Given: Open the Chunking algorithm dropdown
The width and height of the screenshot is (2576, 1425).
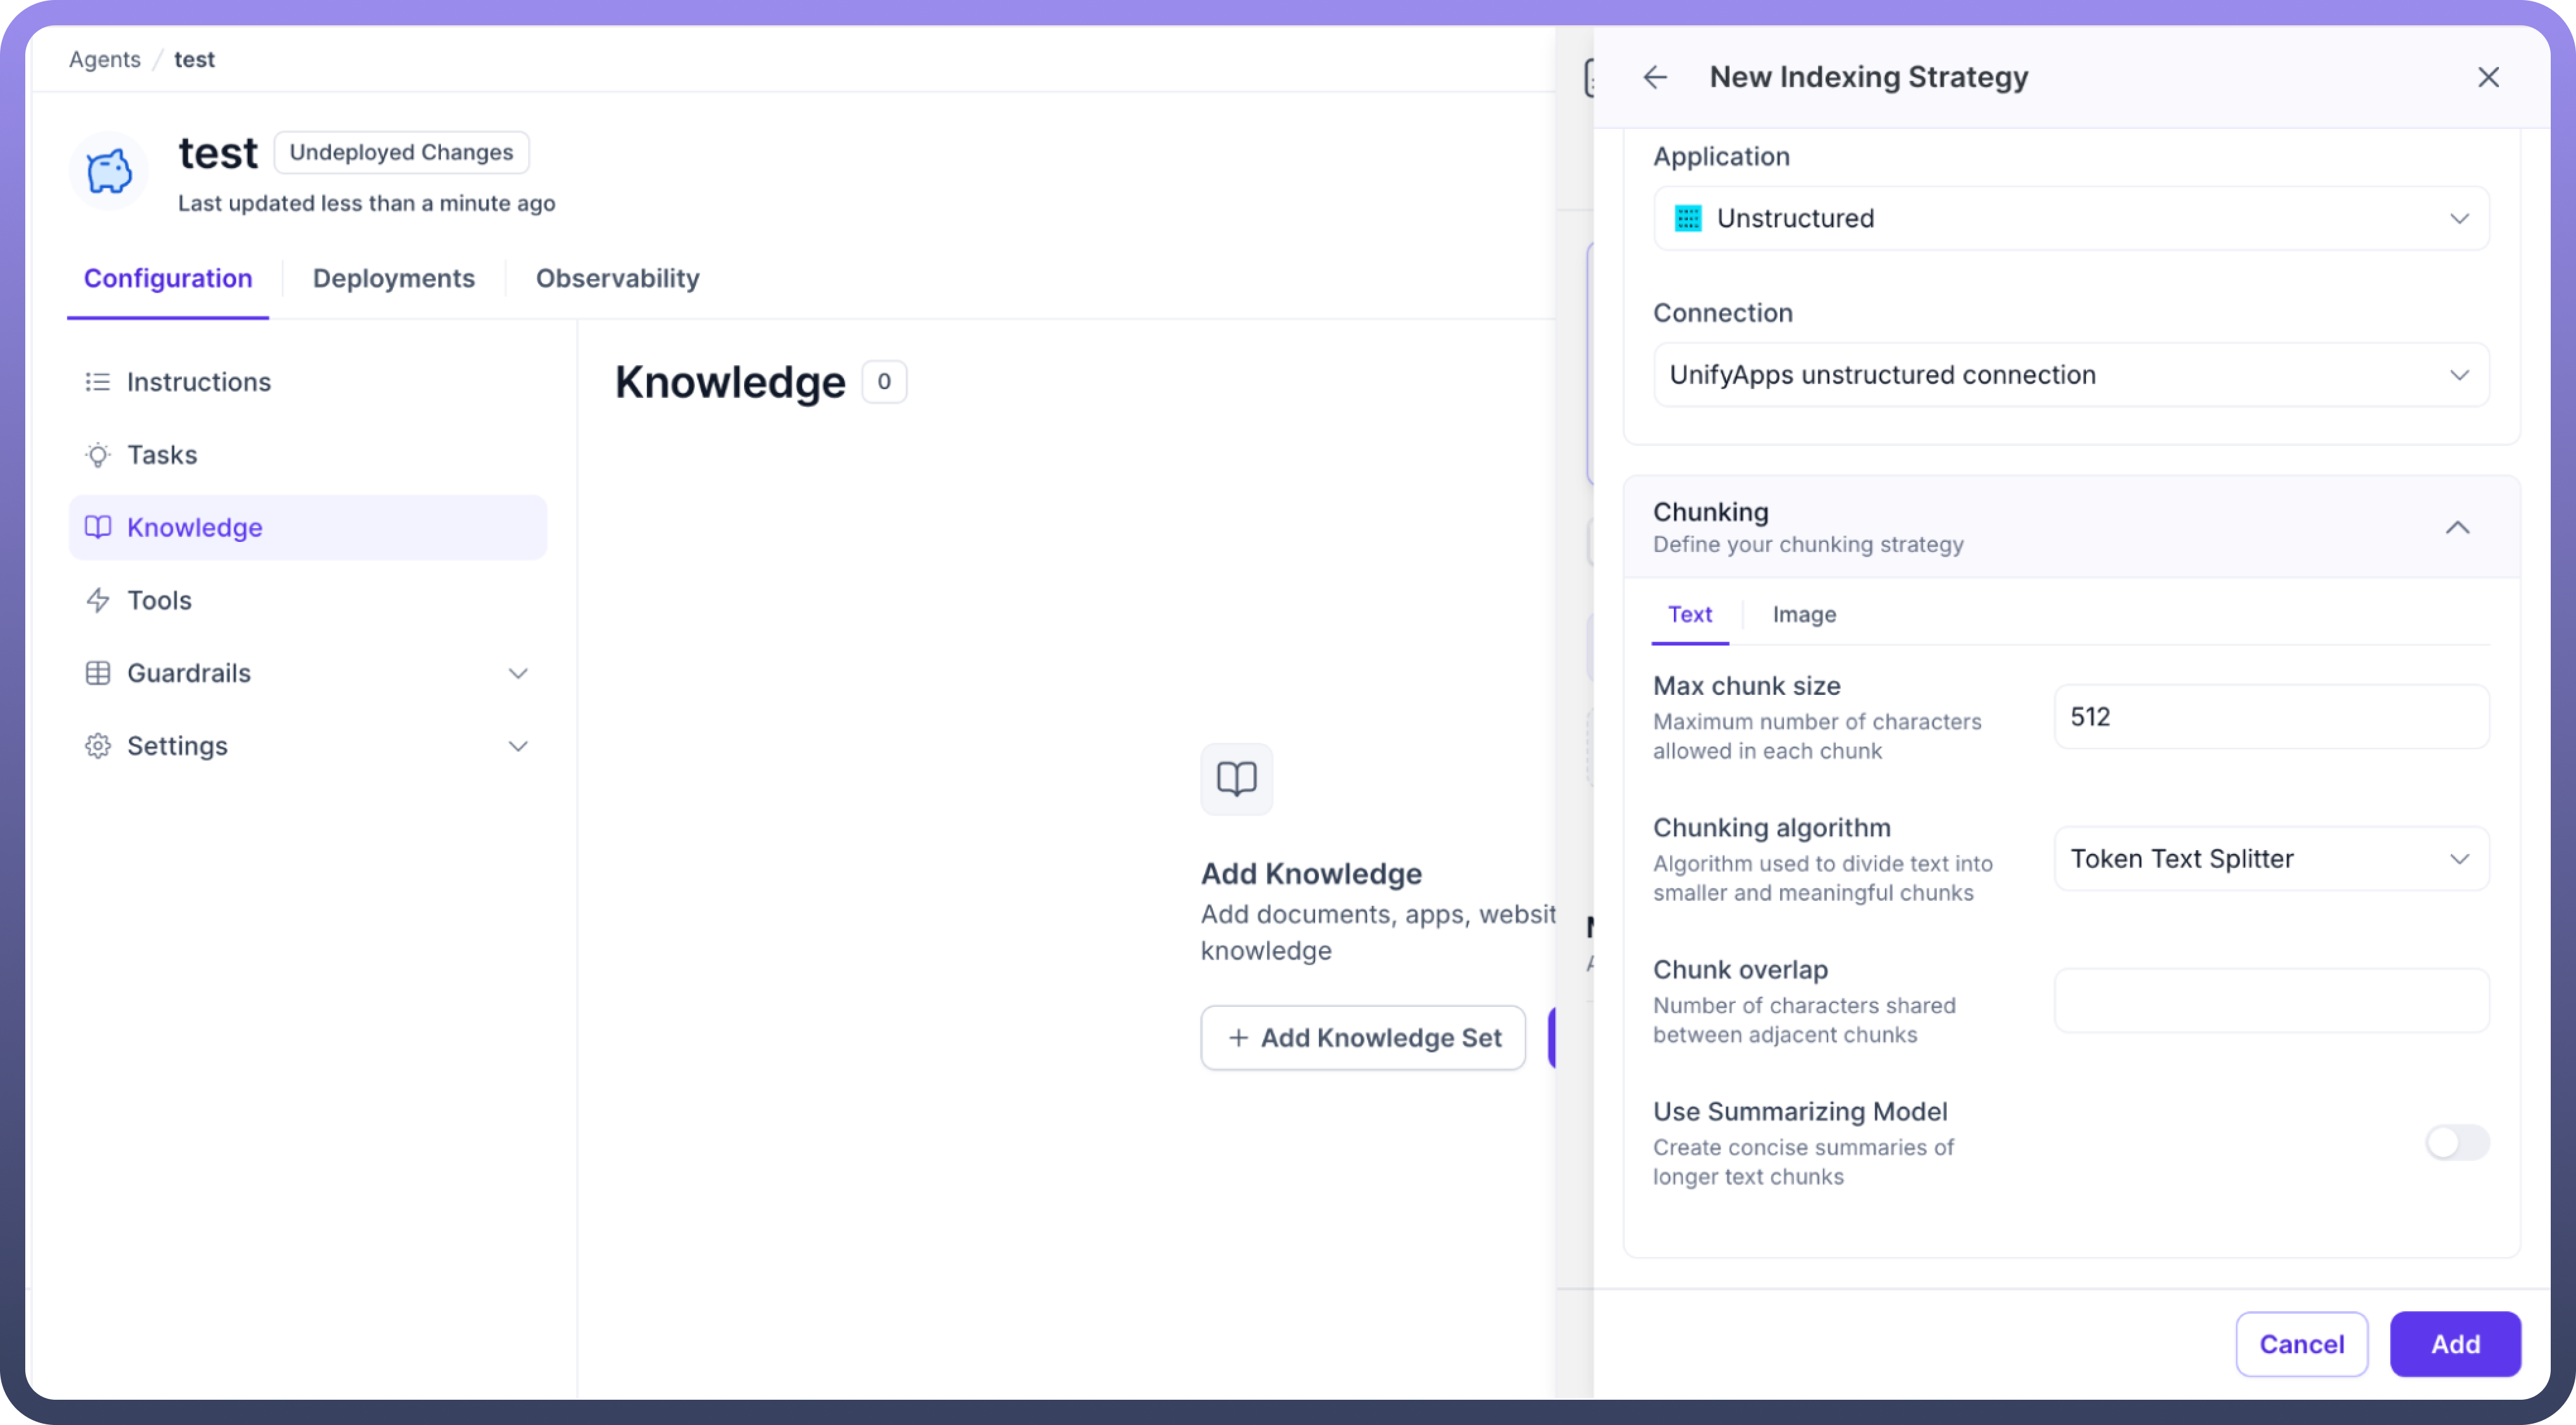Looking at the screenshot, I should 2270,858.
